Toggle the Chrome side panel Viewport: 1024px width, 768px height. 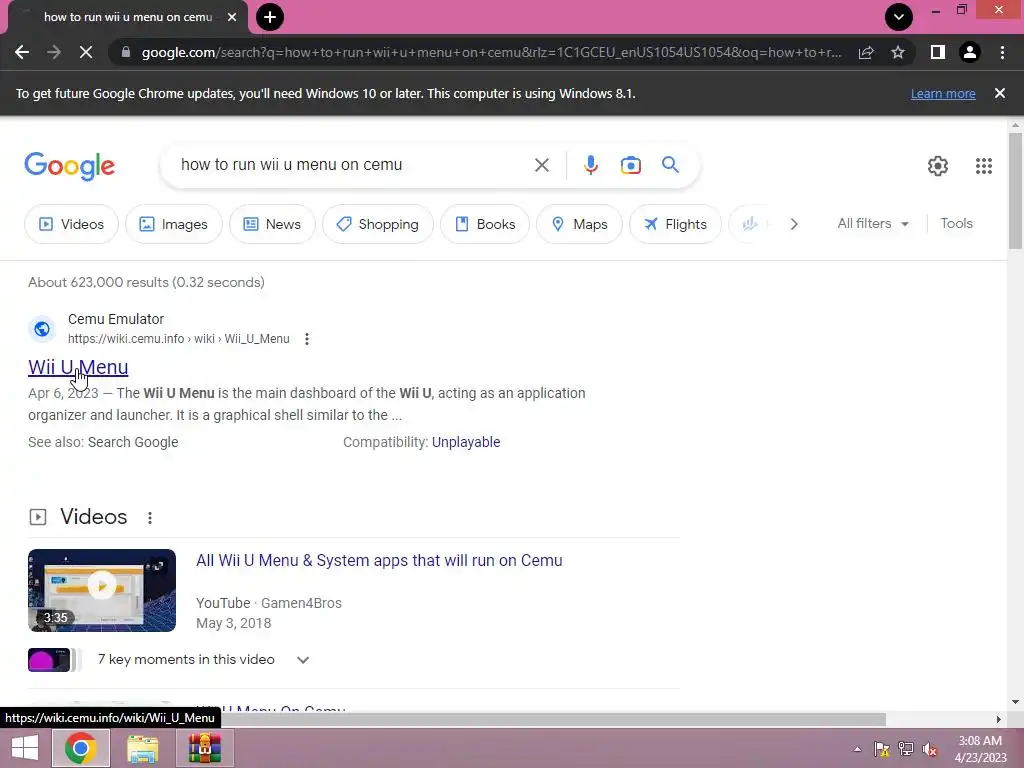click(x=938, y=52)
